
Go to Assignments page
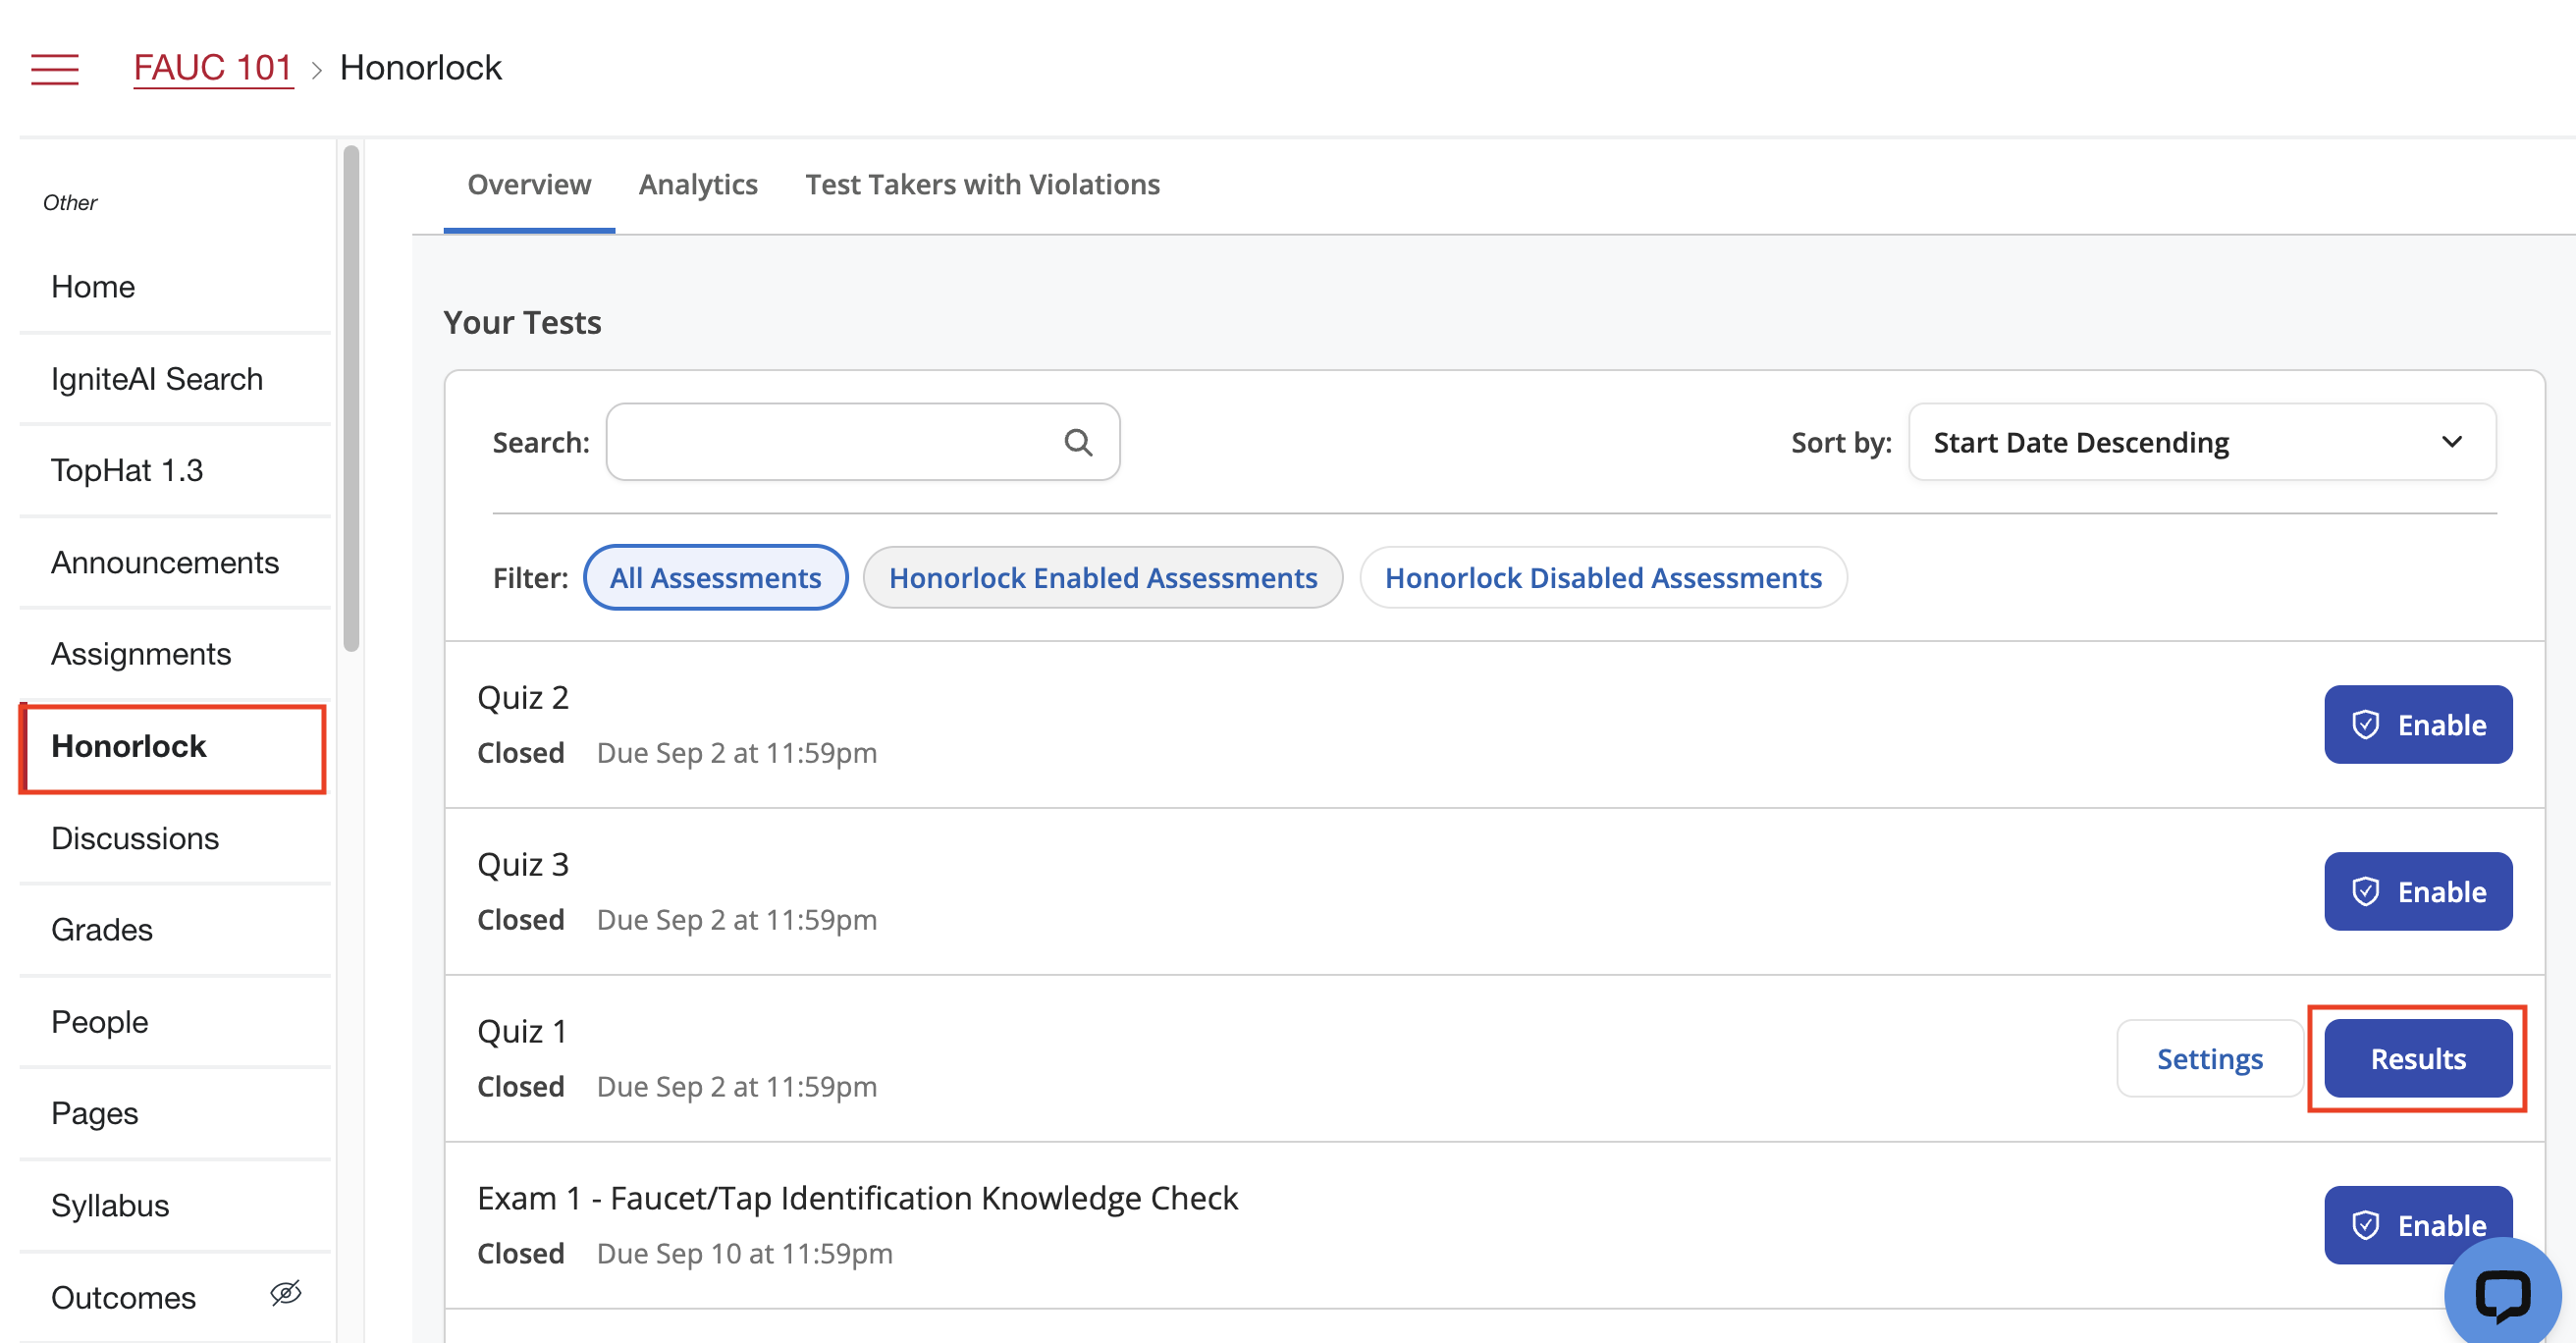point(141,654)
